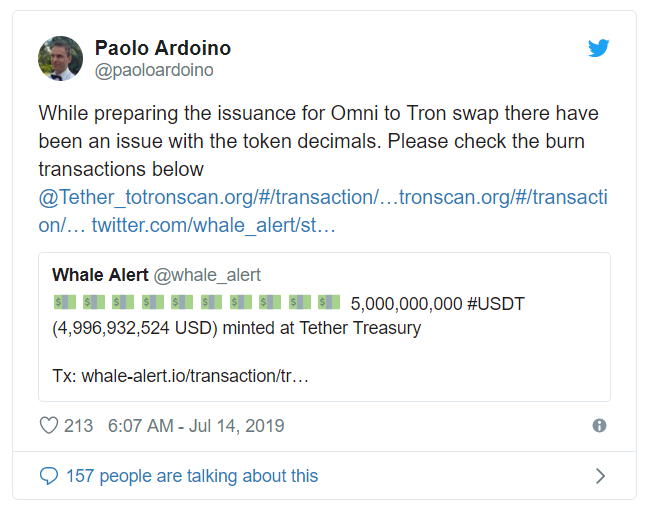
Task: Click the first dollar banknote emoji
Action: [x=64, y=302]
